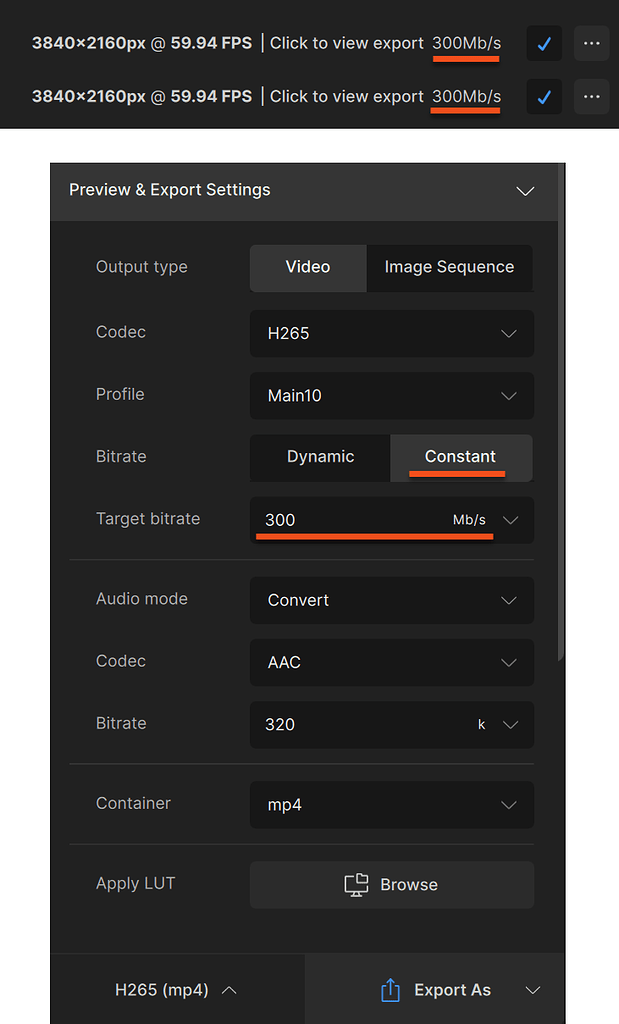Click the upload icon on Export As button
The image size is (619, 1024).
(x=390, y=989)
